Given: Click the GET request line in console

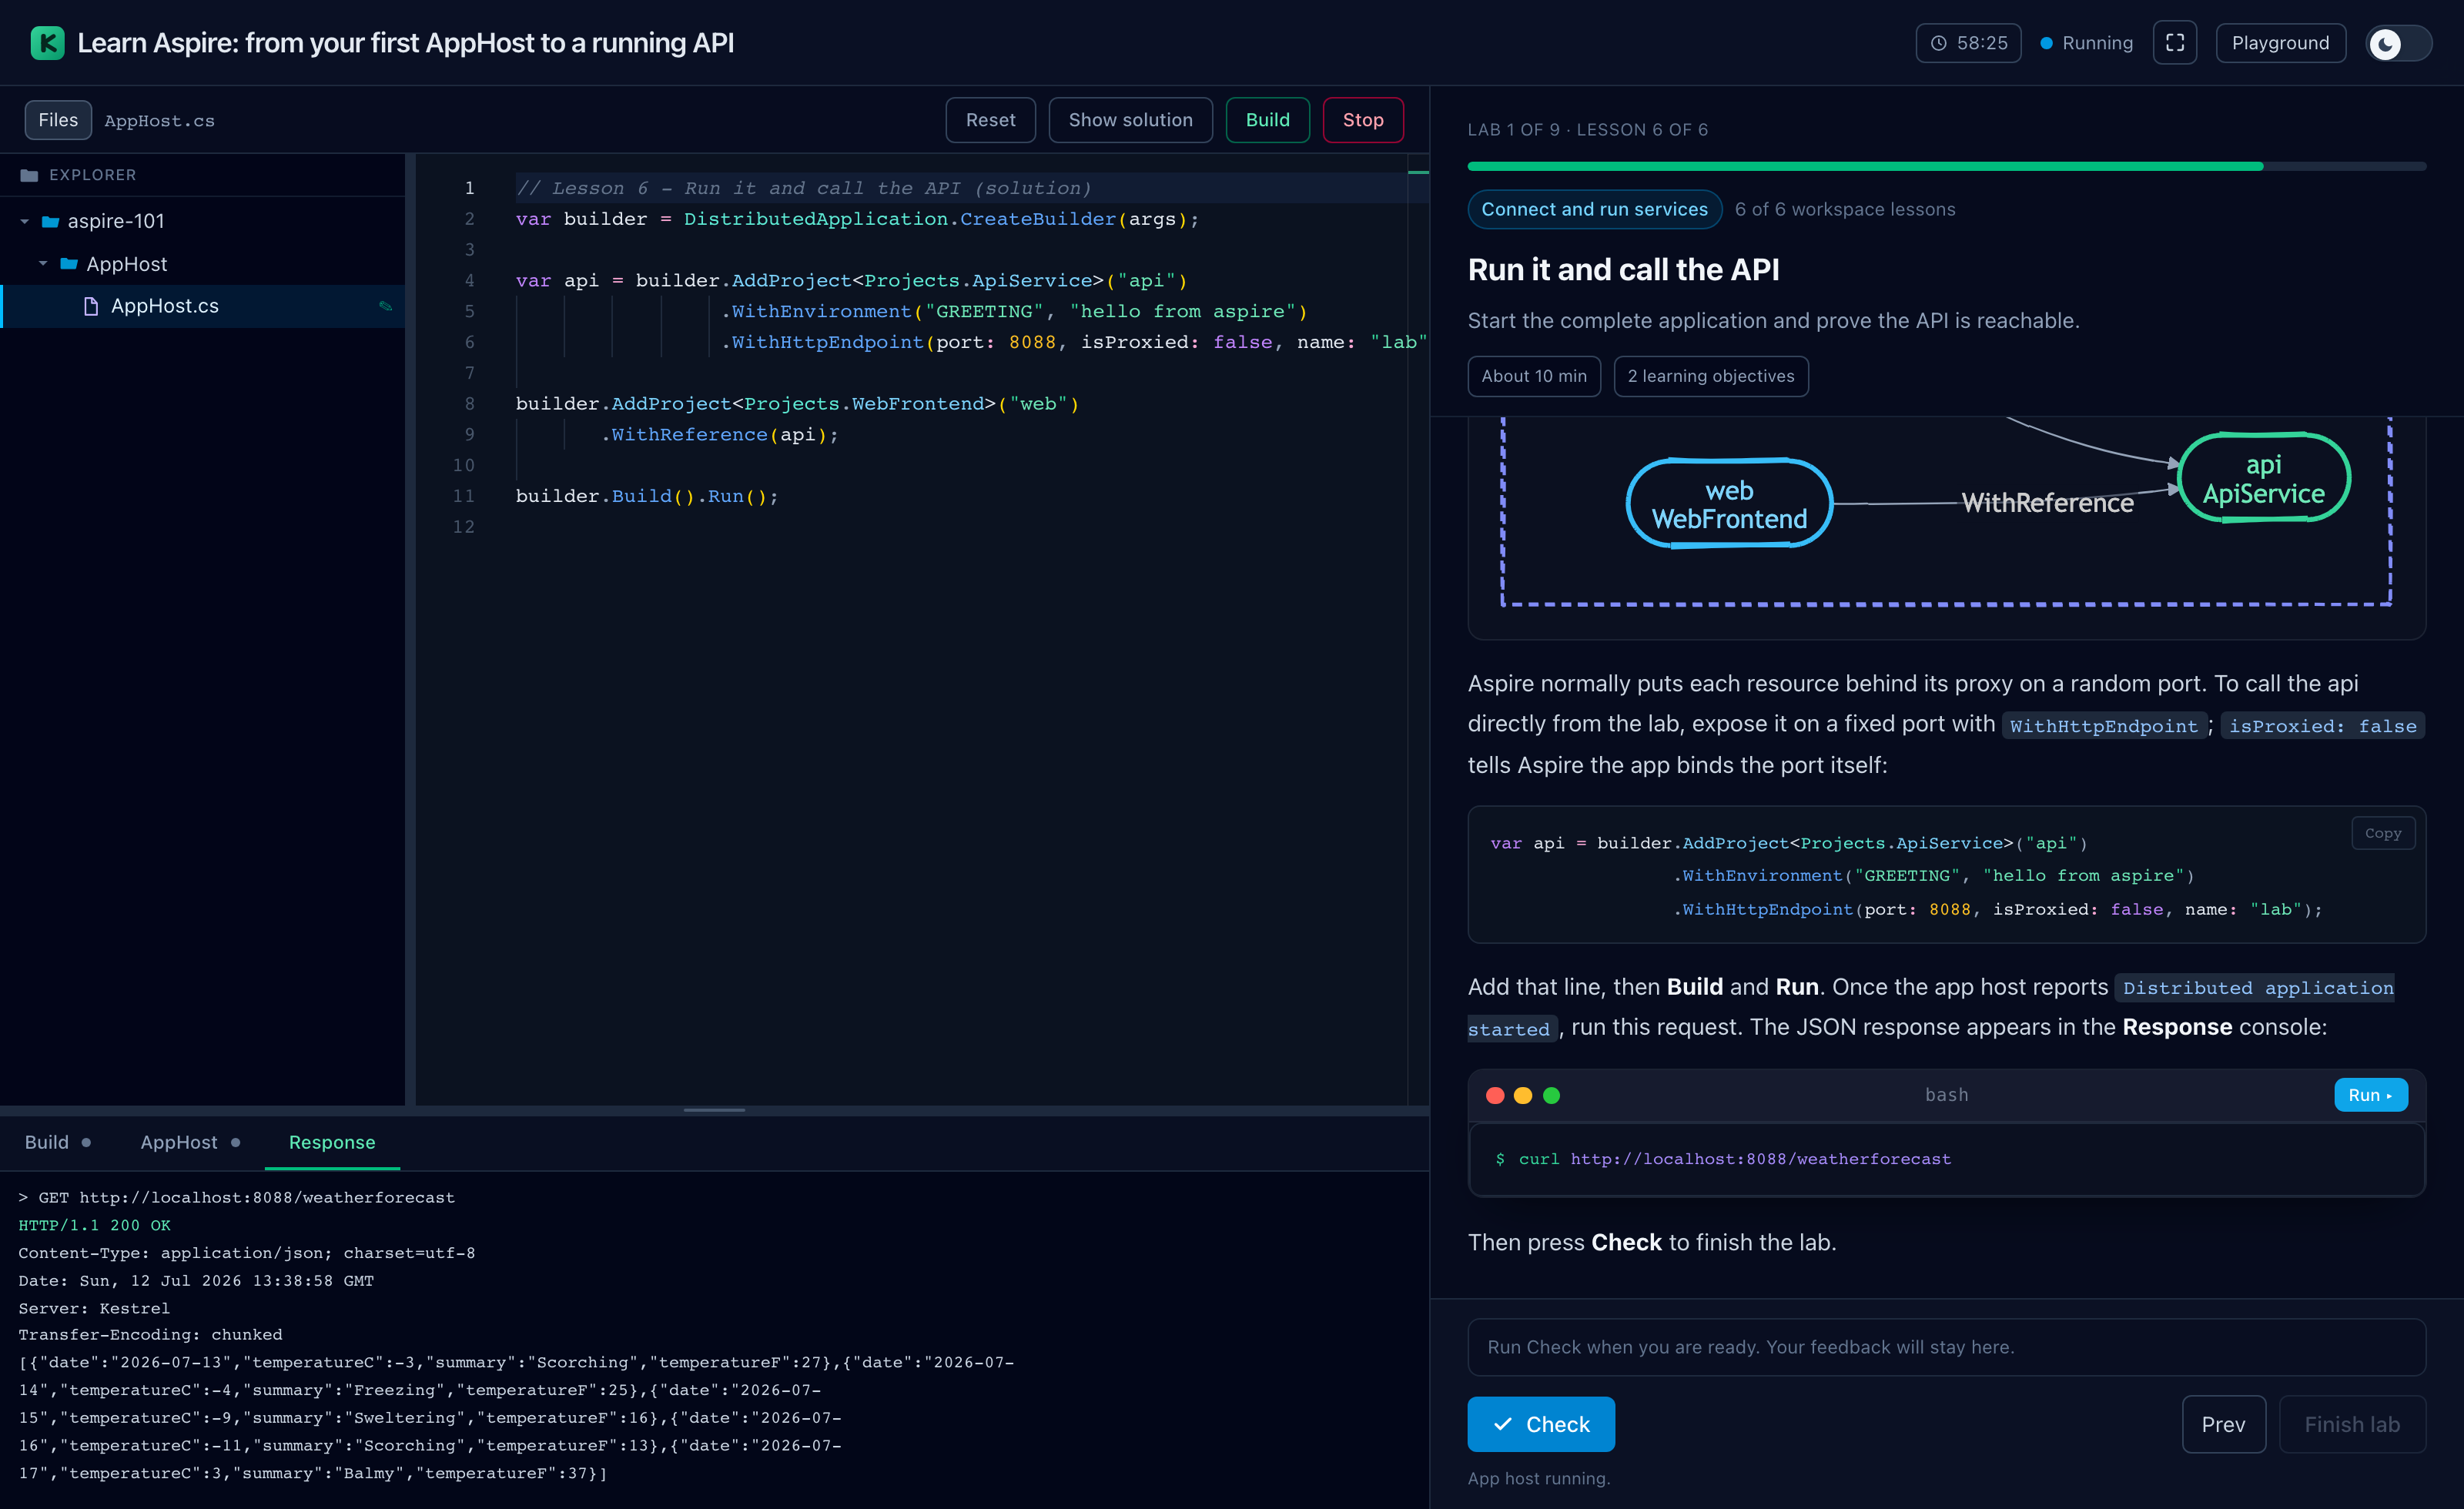Looking at the screenshot, I should 236,1197.
